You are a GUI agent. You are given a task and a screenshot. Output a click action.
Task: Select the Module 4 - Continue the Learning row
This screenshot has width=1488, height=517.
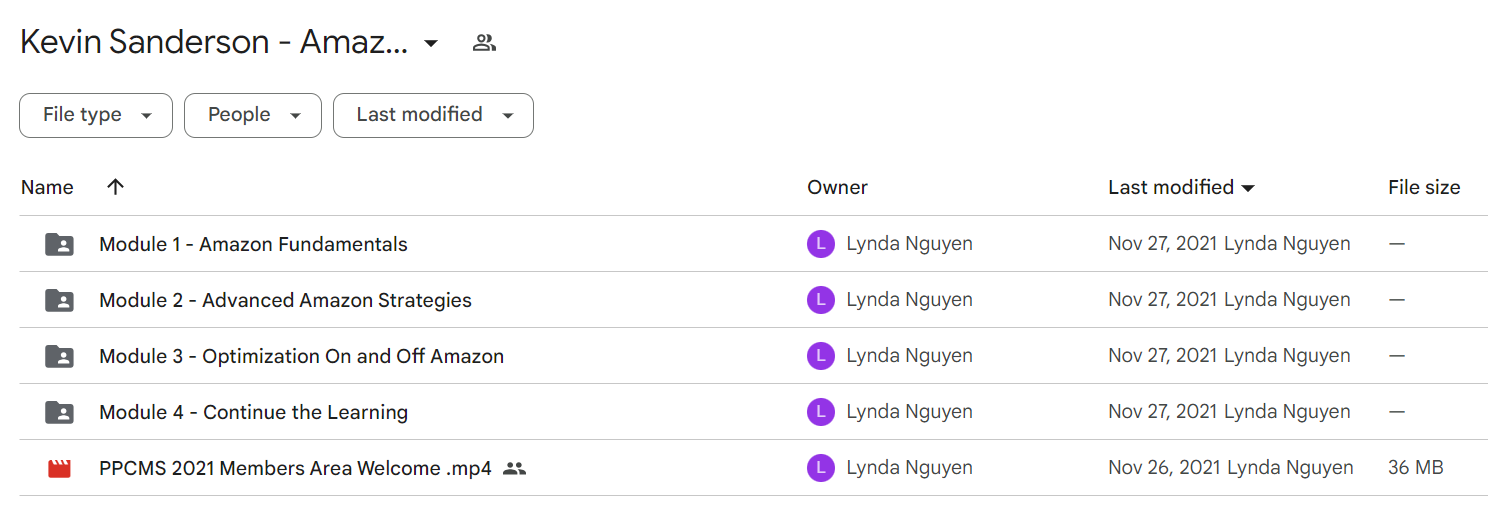(754, 412)
